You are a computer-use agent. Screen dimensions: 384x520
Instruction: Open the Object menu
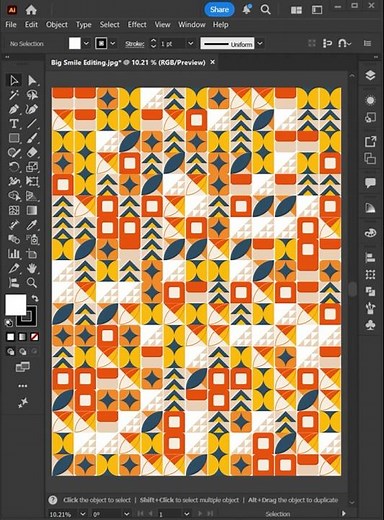(57, 25)
